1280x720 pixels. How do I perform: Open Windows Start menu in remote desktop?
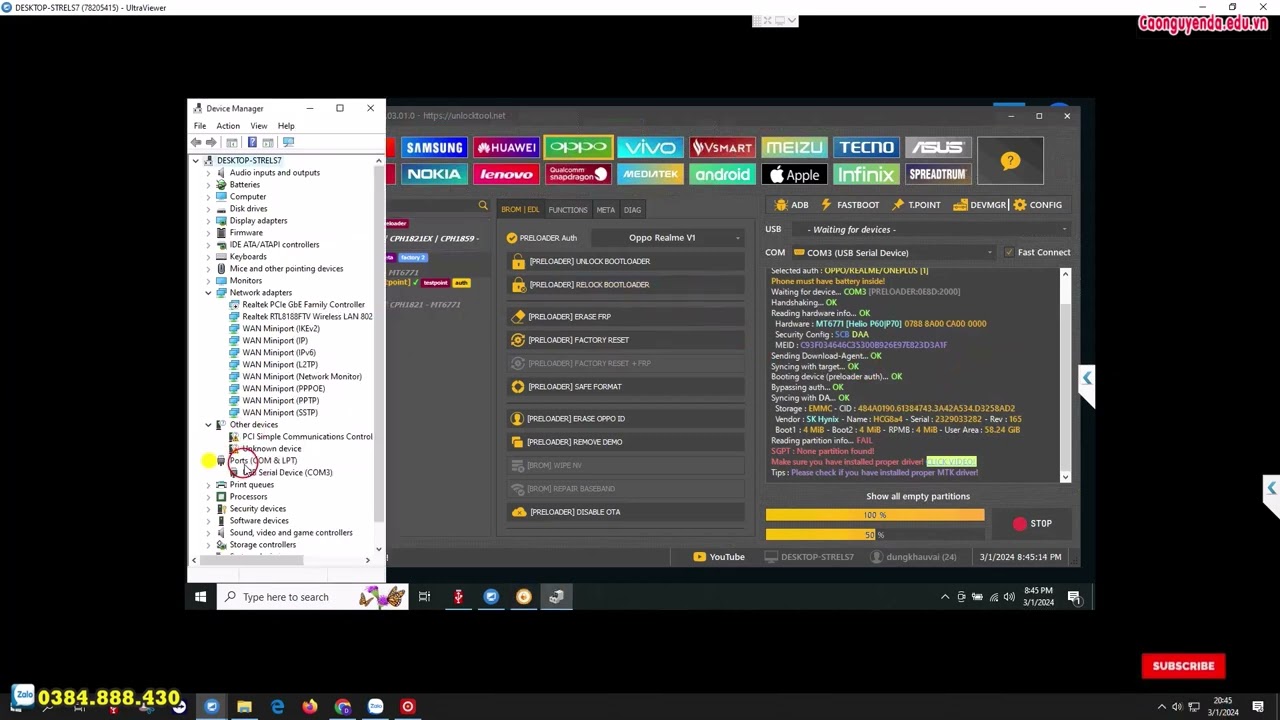coord(200,597)
